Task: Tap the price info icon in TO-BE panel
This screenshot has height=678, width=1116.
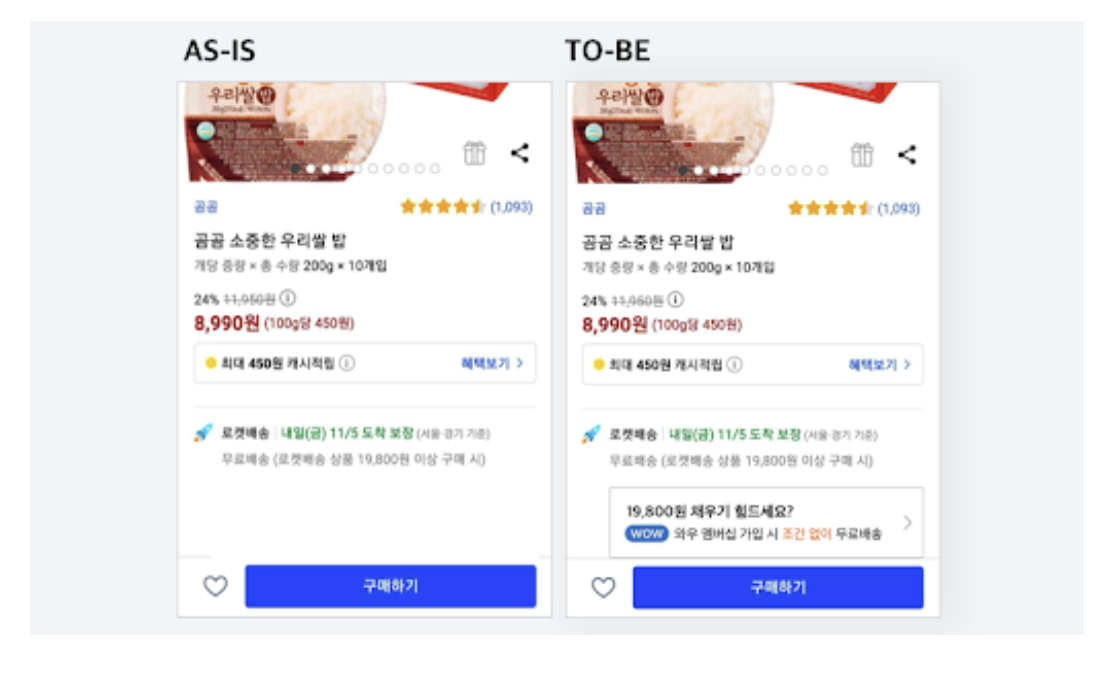Action: [x=675, y=299]
